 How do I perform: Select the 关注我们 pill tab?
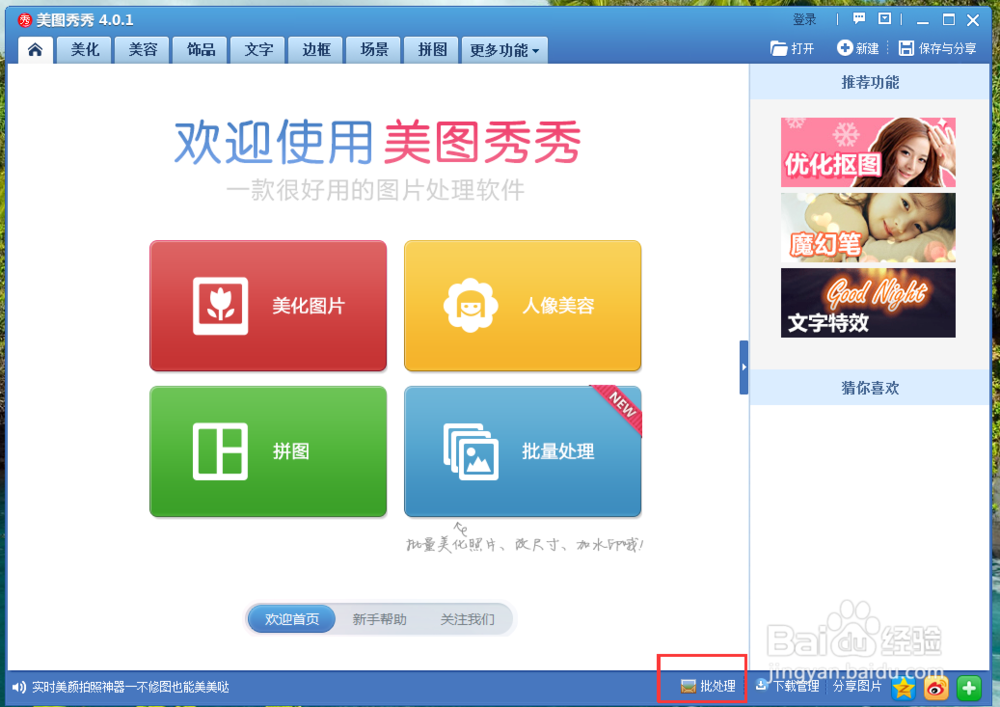(x=467, y=619)
